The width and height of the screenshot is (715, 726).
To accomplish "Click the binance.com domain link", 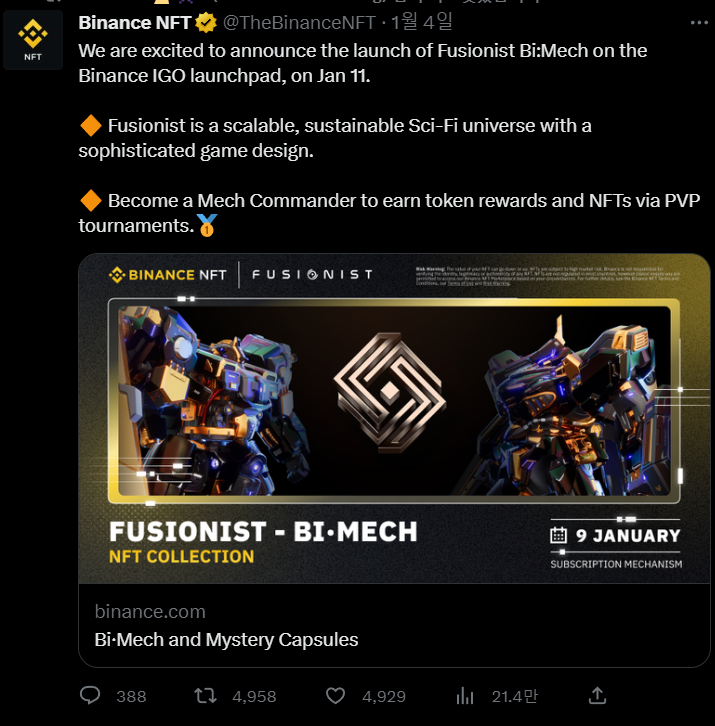I will (x=150, y=612).
